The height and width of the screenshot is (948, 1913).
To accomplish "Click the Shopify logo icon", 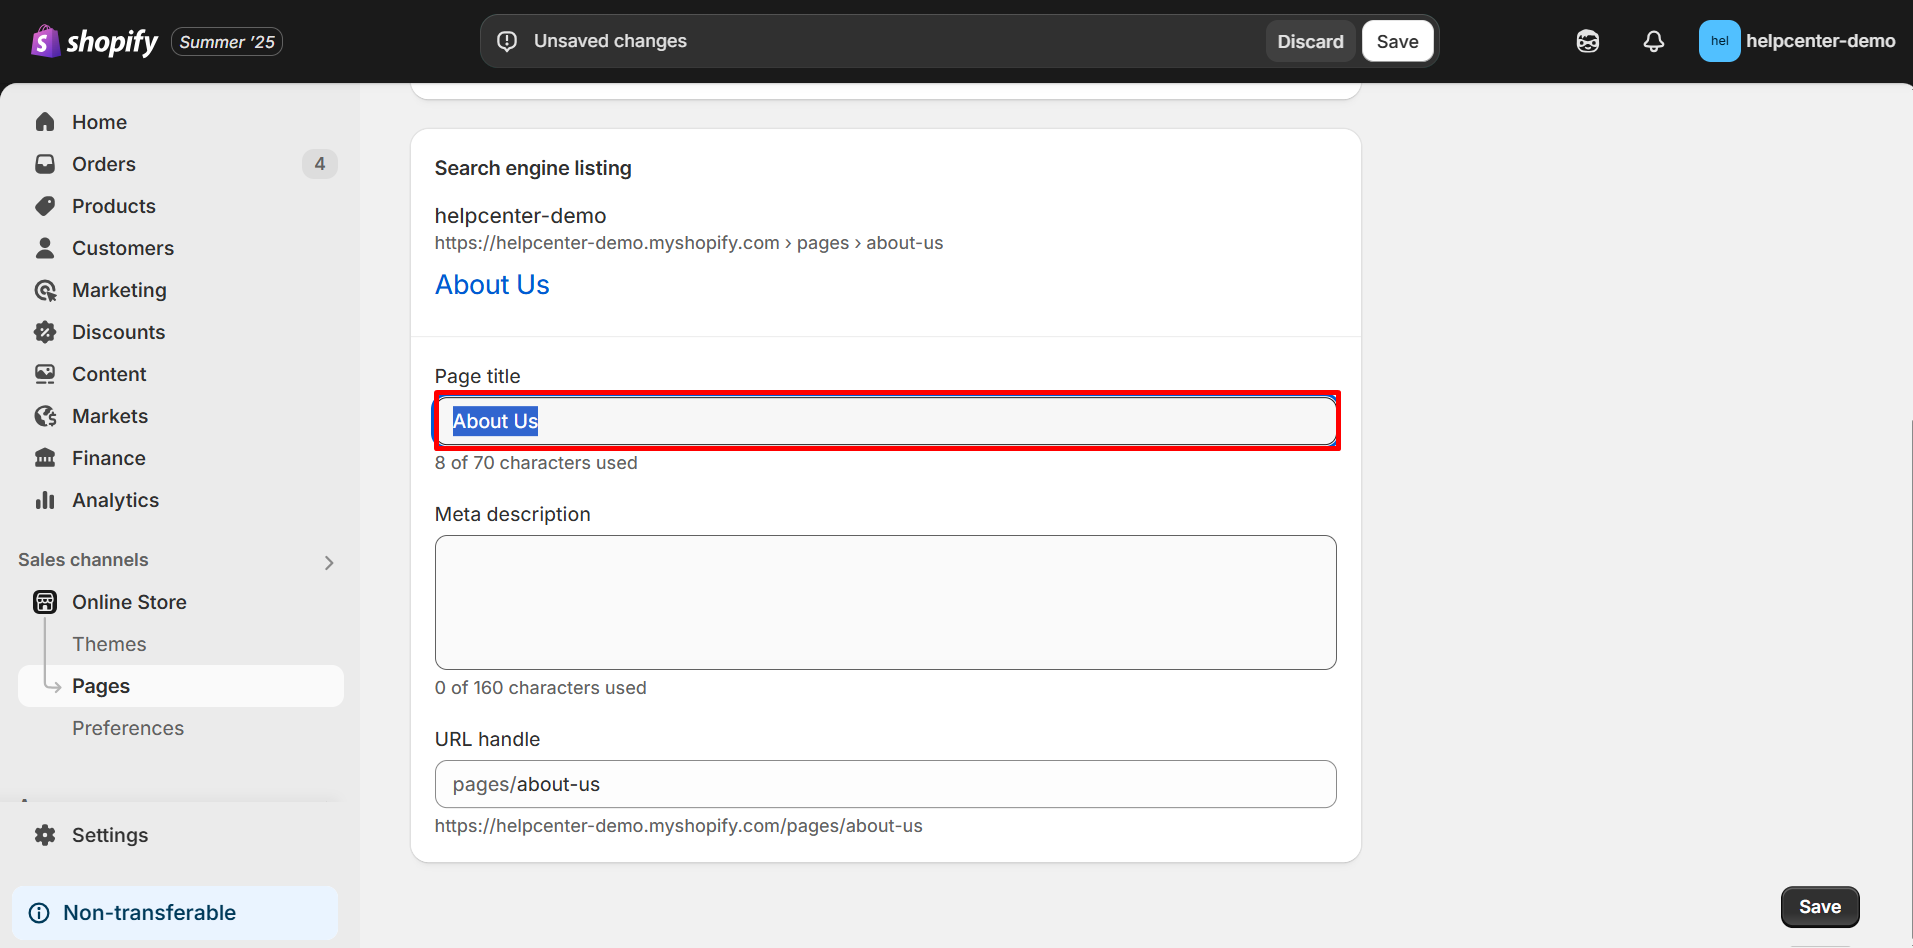I will (x=45, y=41).
